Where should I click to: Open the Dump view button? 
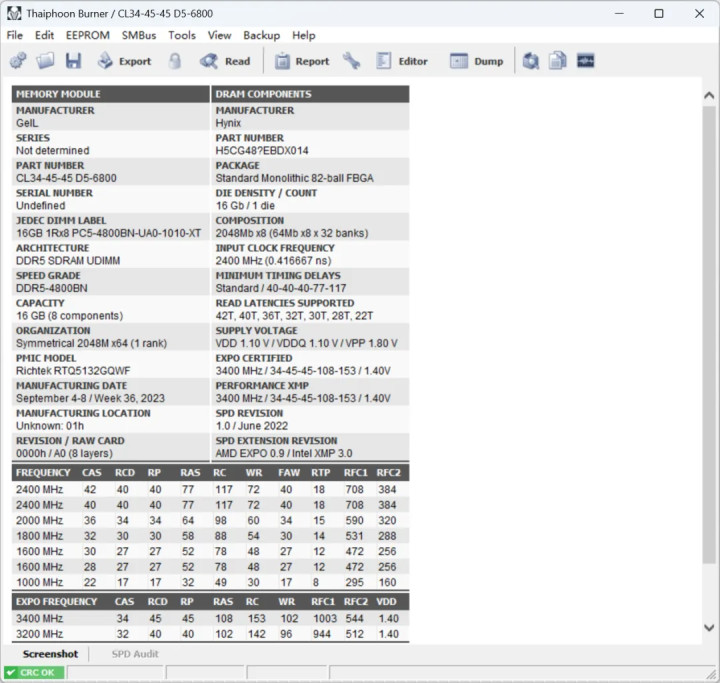[x=477, y=61]
